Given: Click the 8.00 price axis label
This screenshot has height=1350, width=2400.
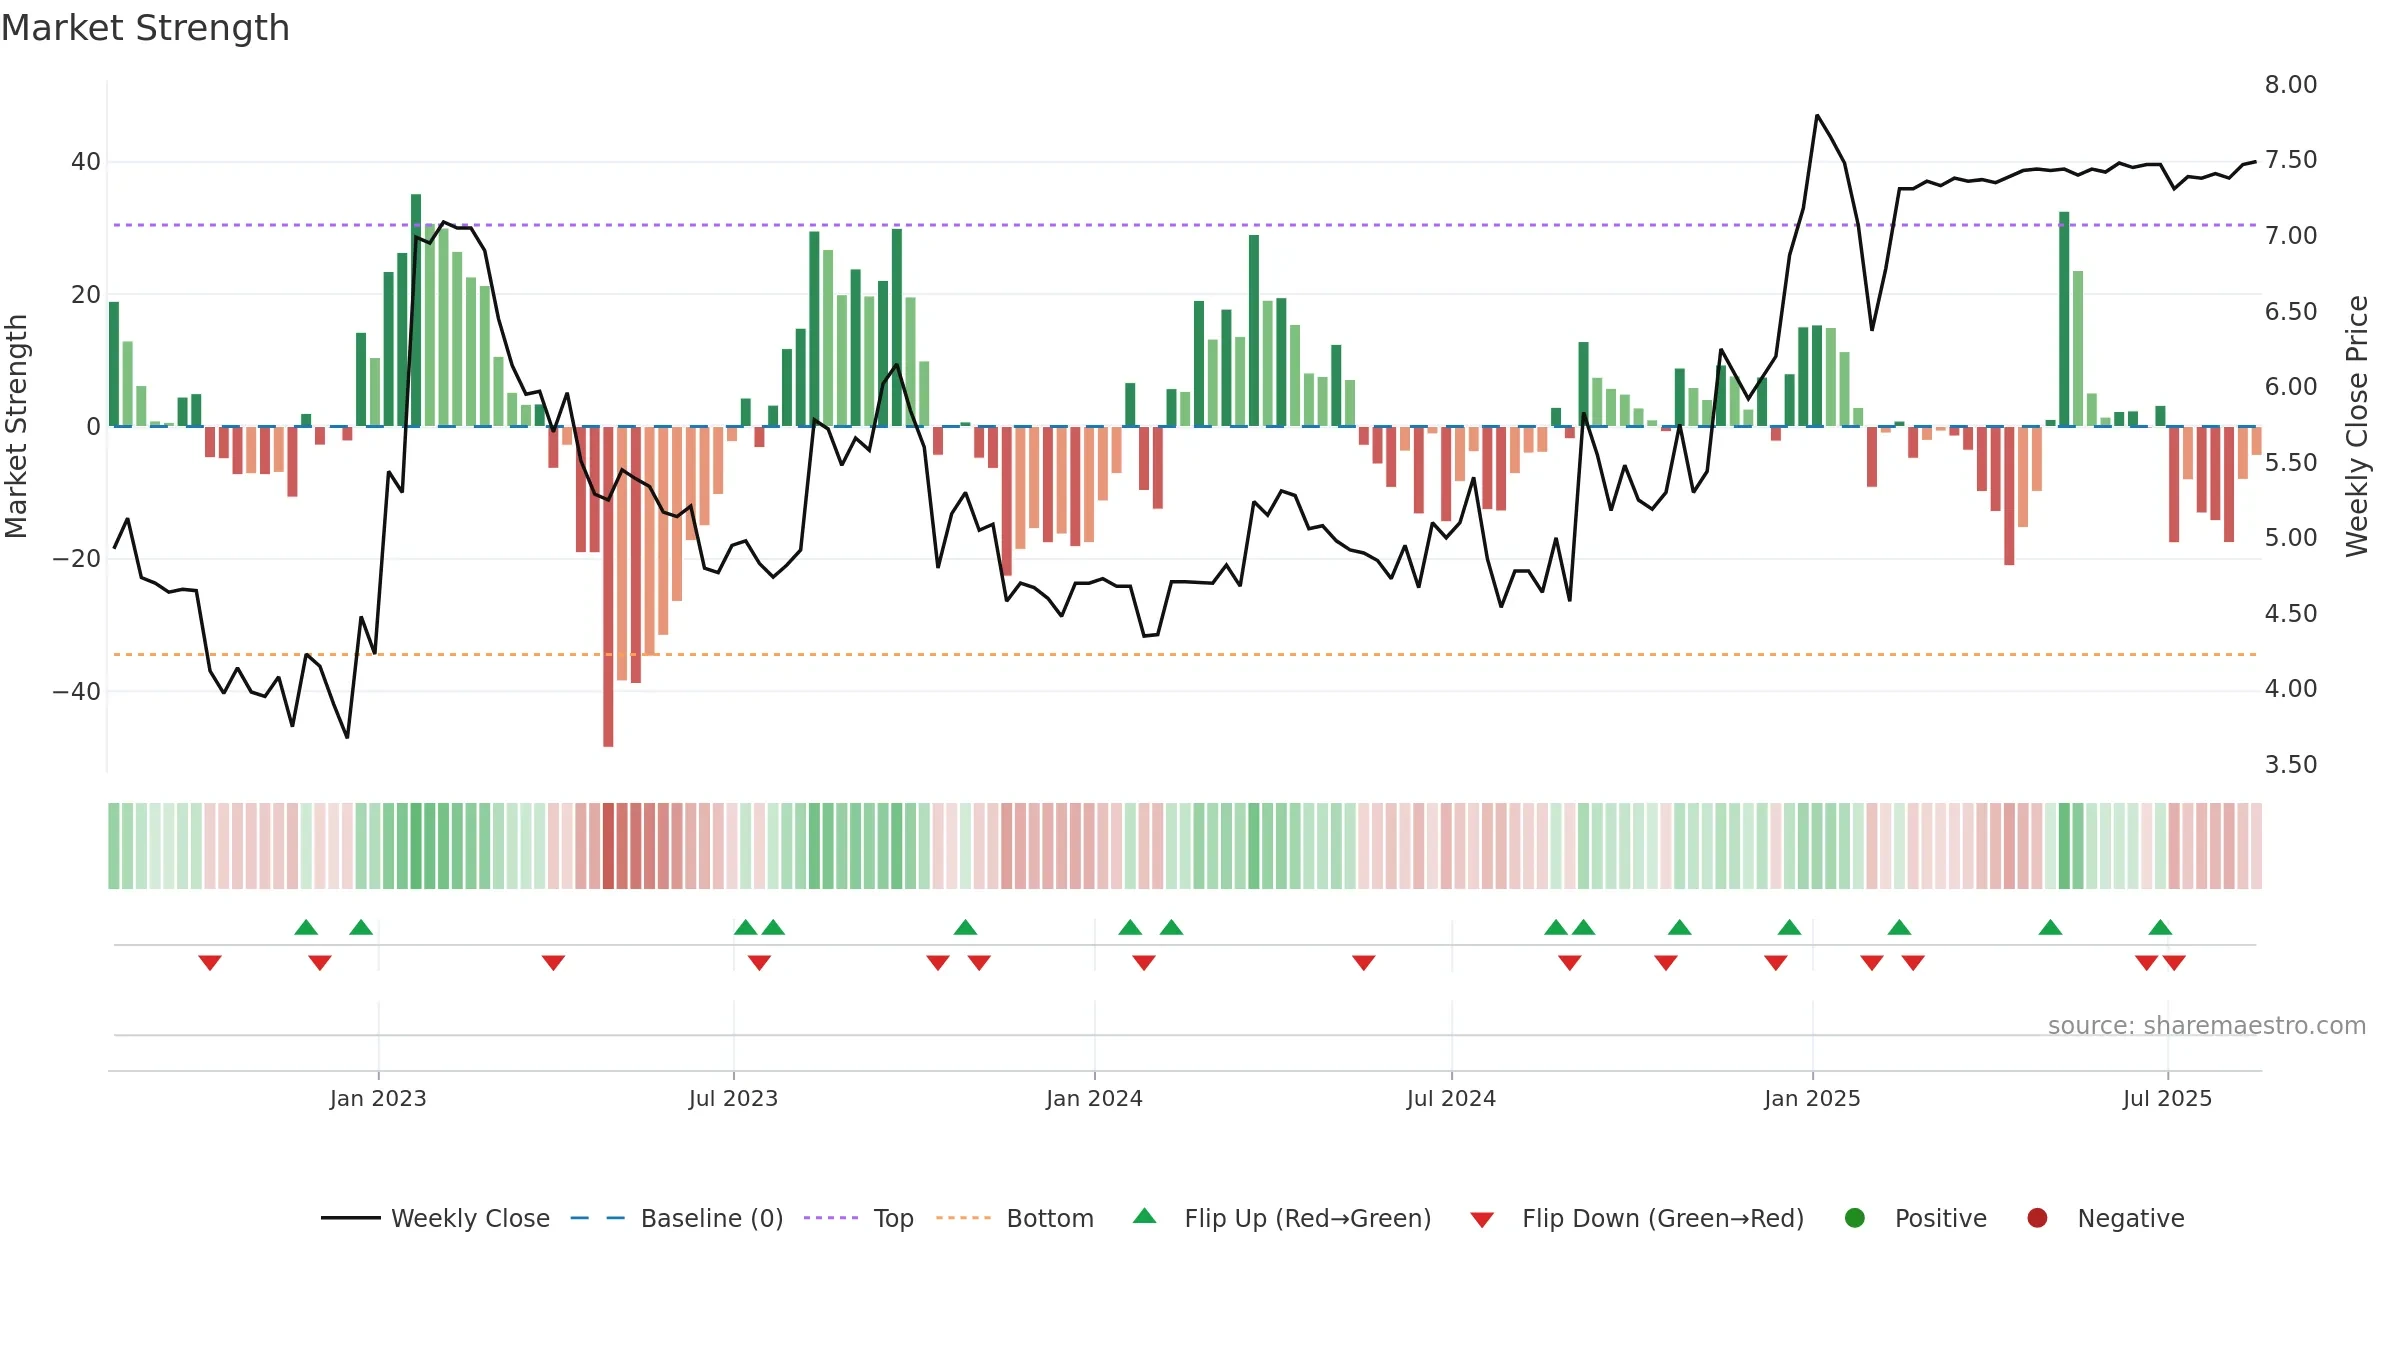Looking at the screenshot, I should (2291, 84).
